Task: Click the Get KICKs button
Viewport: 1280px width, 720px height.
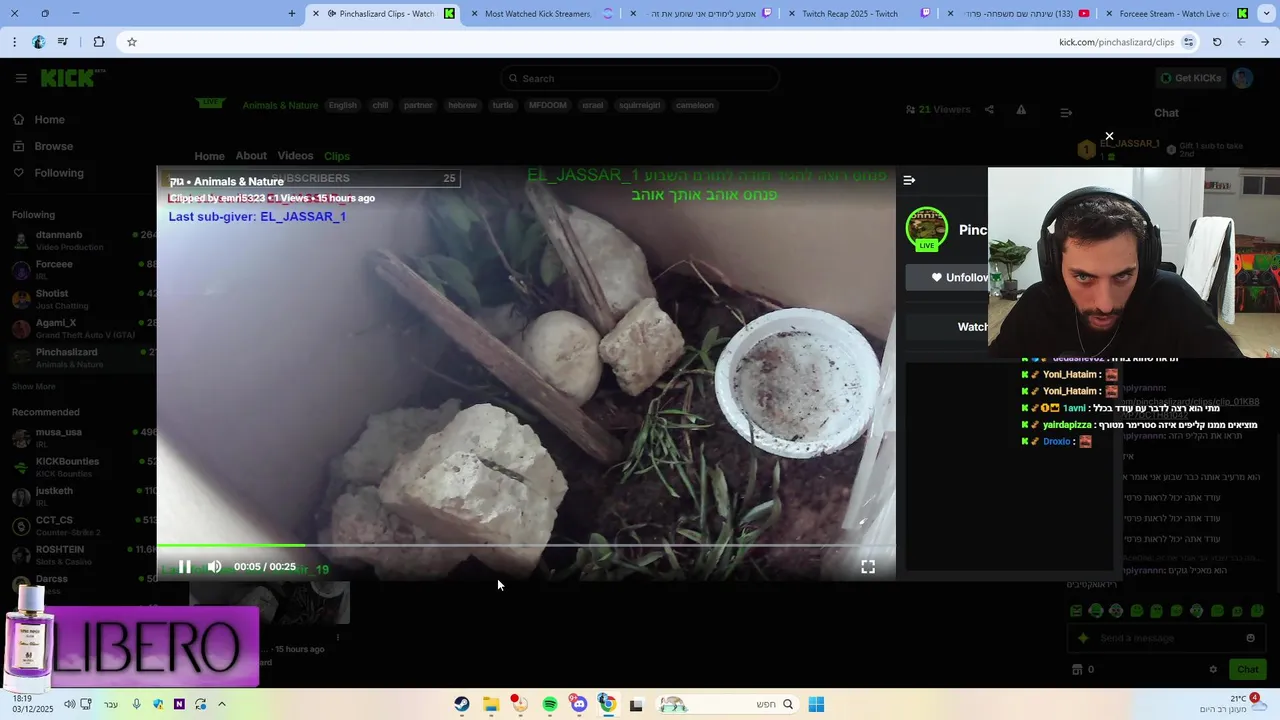Action: (x=1190, y=78)
